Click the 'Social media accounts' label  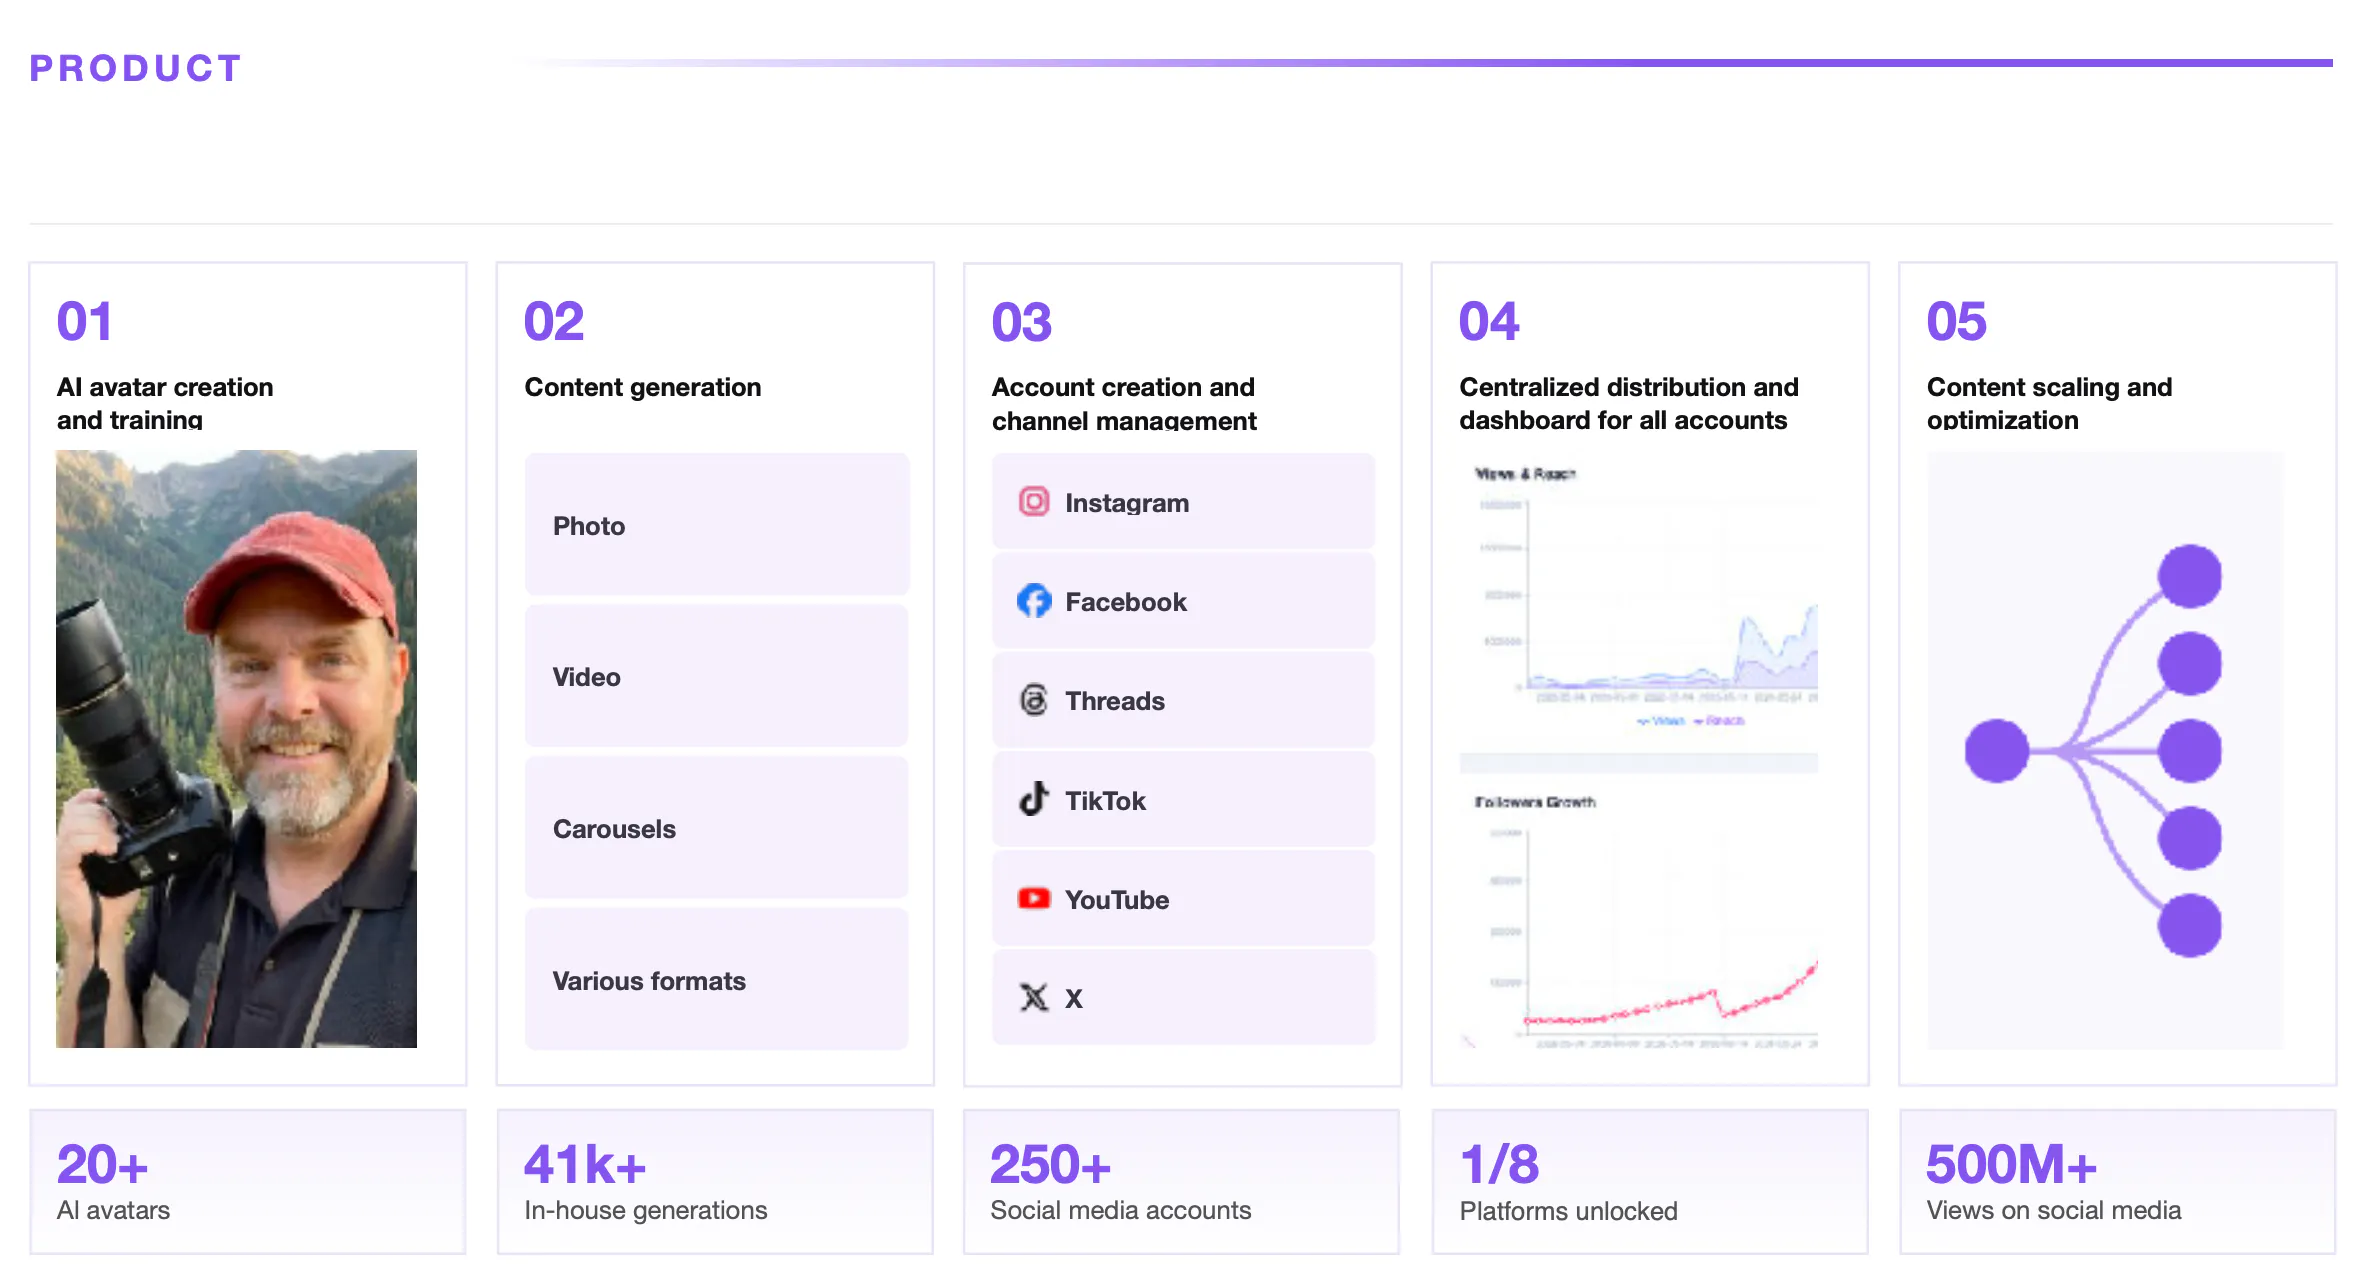1121,1210
